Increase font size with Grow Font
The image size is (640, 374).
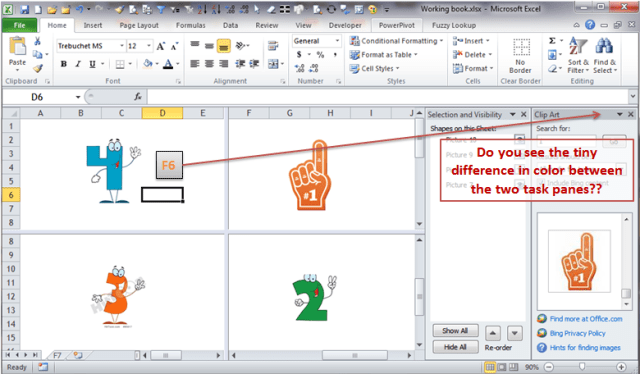pos(161,46)
